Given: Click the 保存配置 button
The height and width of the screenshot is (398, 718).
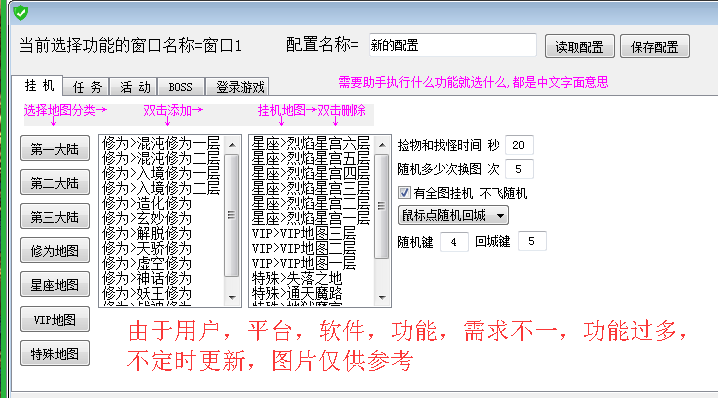Looking at the screenshot, I should (654, 47).
